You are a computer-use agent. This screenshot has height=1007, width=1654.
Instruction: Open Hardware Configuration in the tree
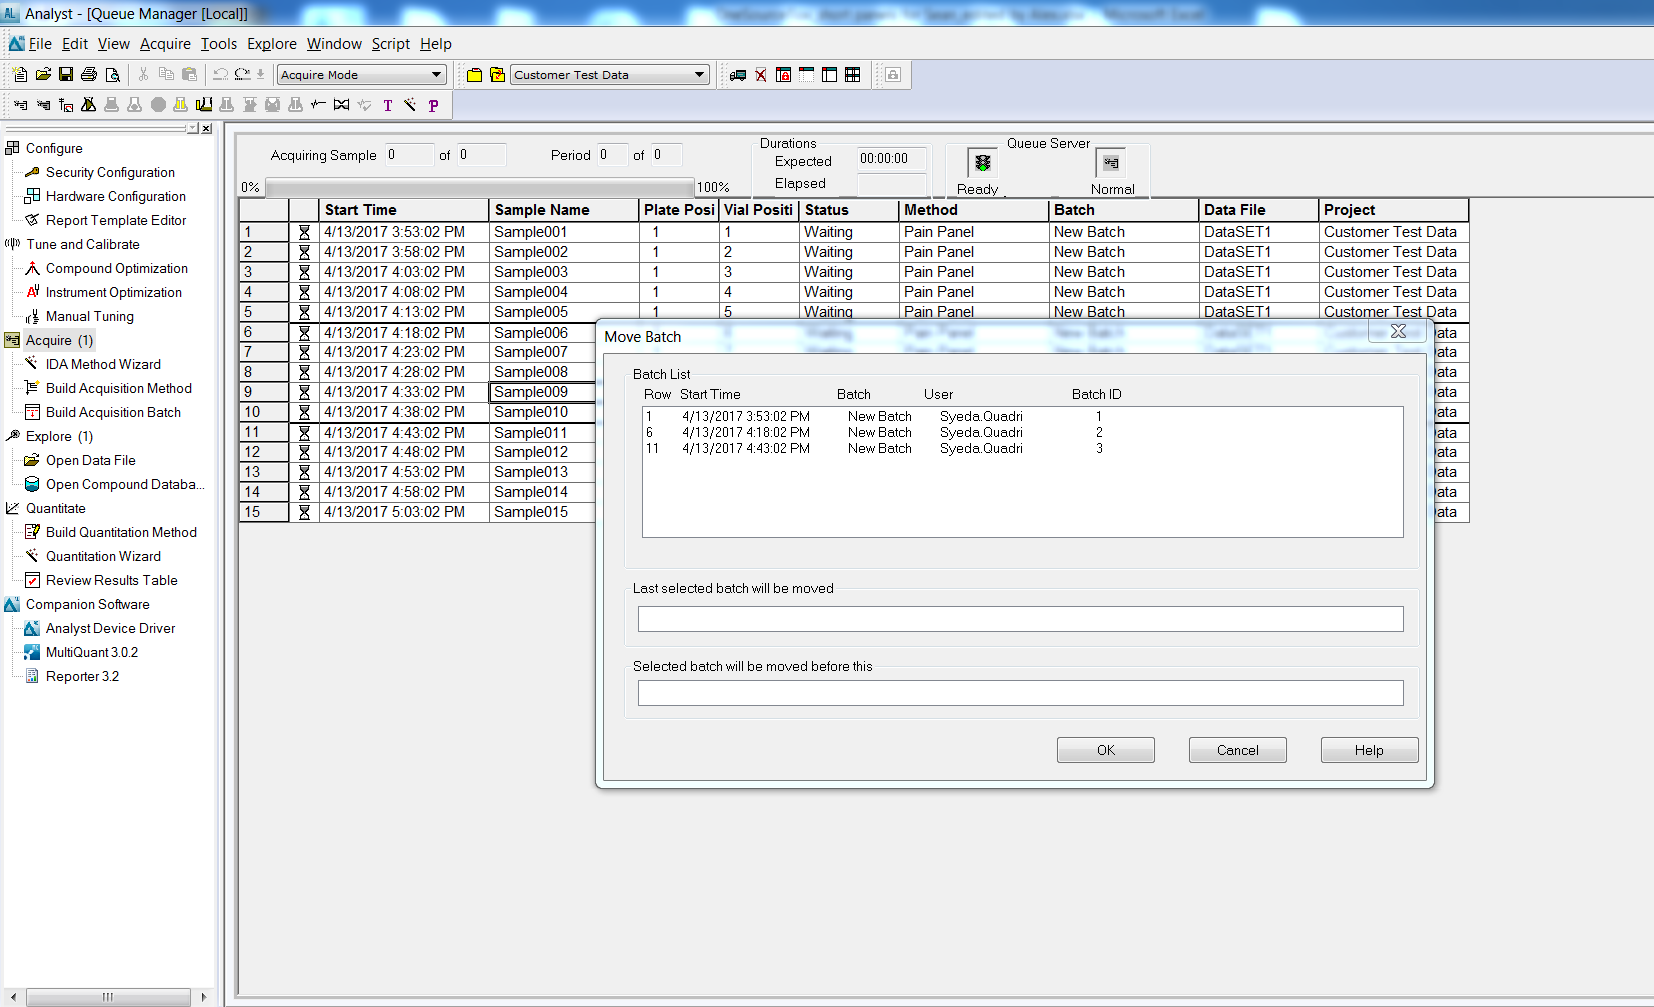(116, 196)
